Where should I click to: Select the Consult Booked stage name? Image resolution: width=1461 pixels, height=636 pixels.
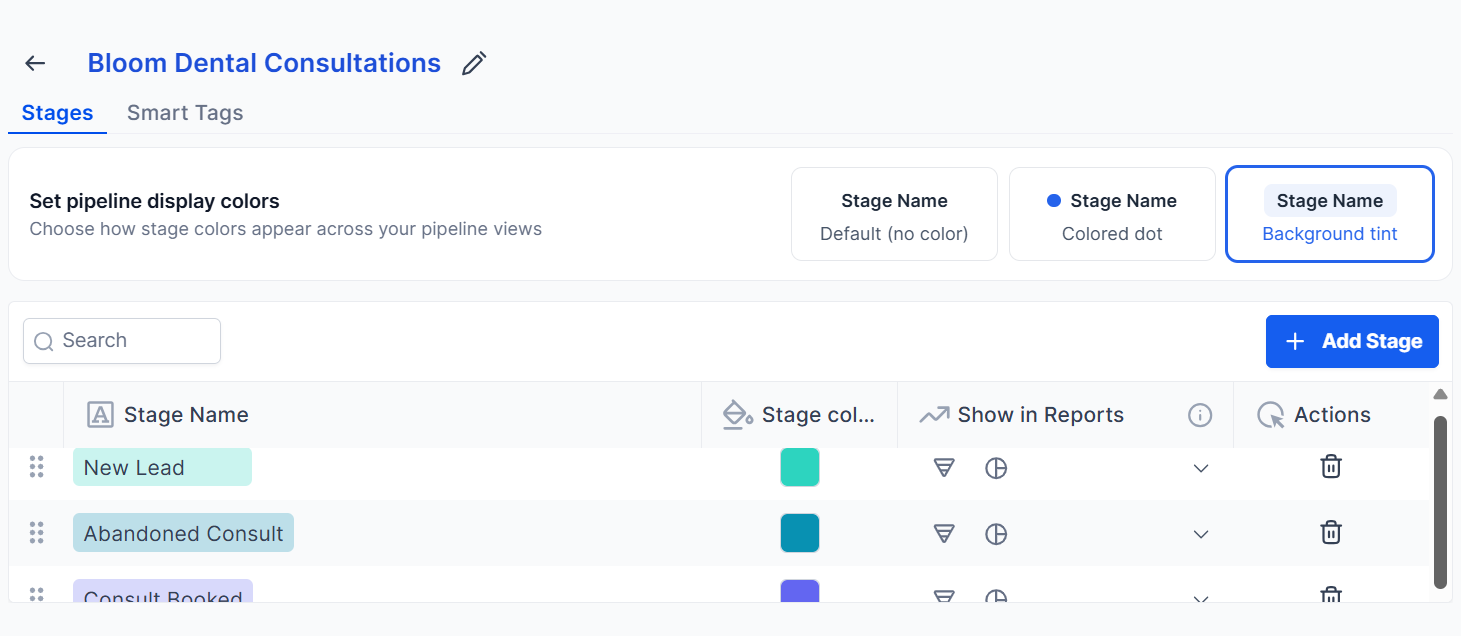point(163,592)
